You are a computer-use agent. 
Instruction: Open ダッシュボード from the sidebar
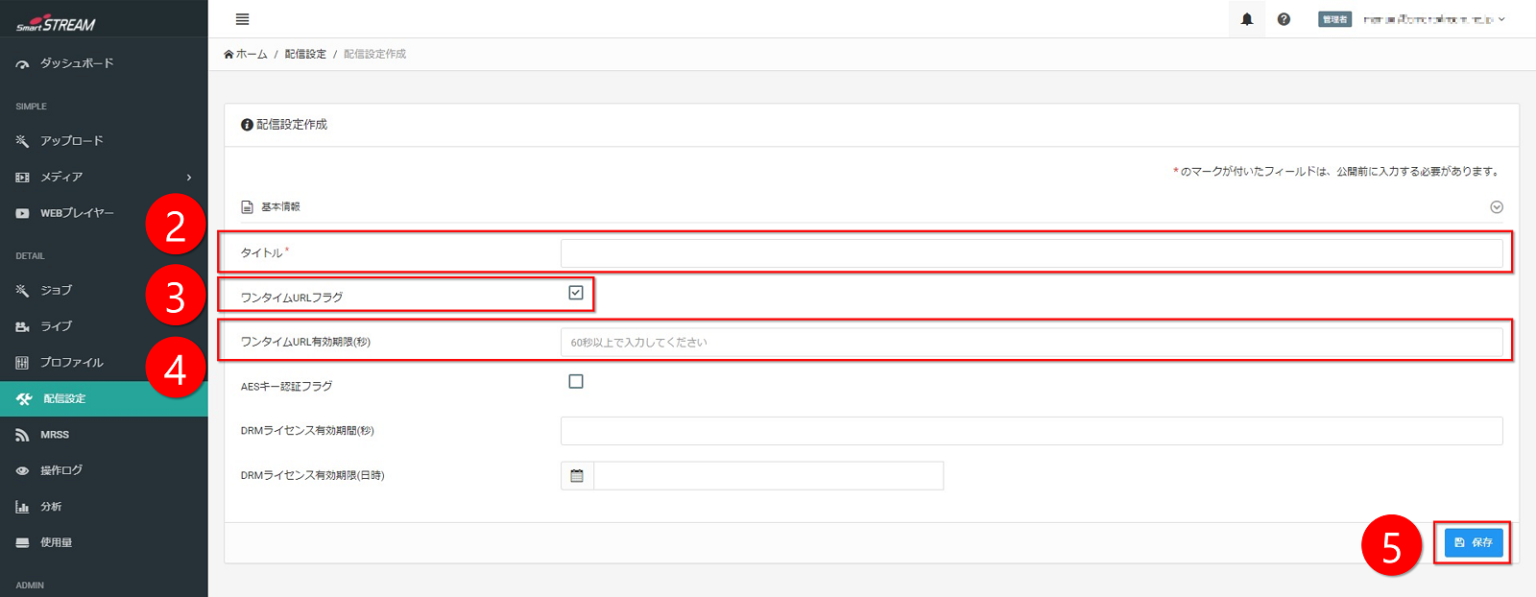pos(76,63)
